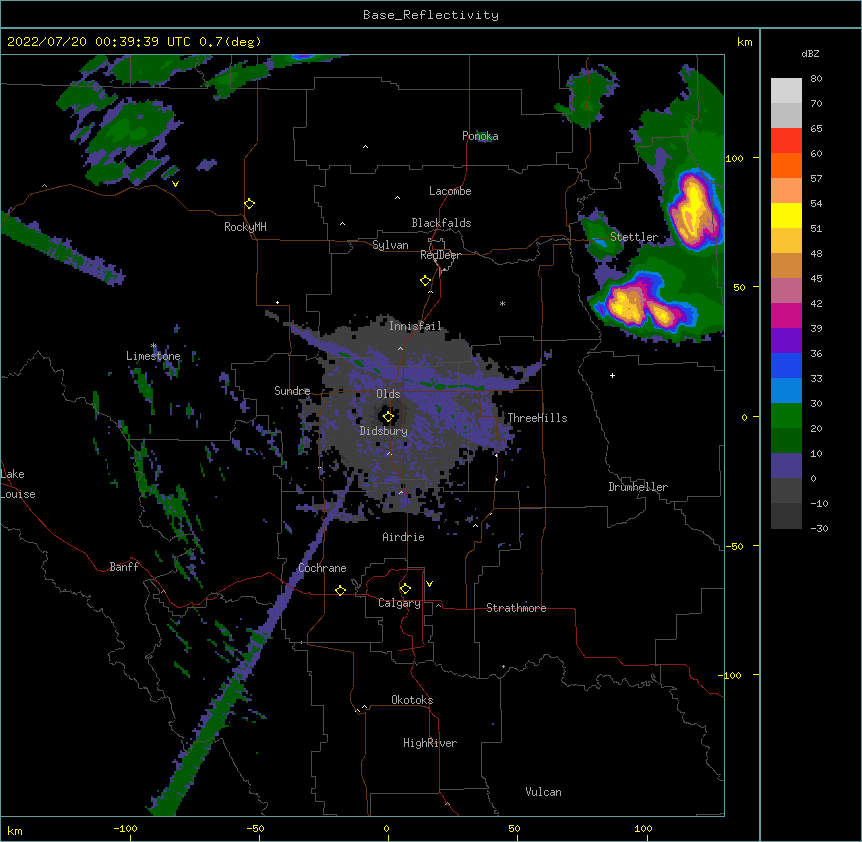This screenshot has height=842, width=862.
Task: Pick the blue 33-36 dBZ legend swatch
Action: click(x=786, y=365)
